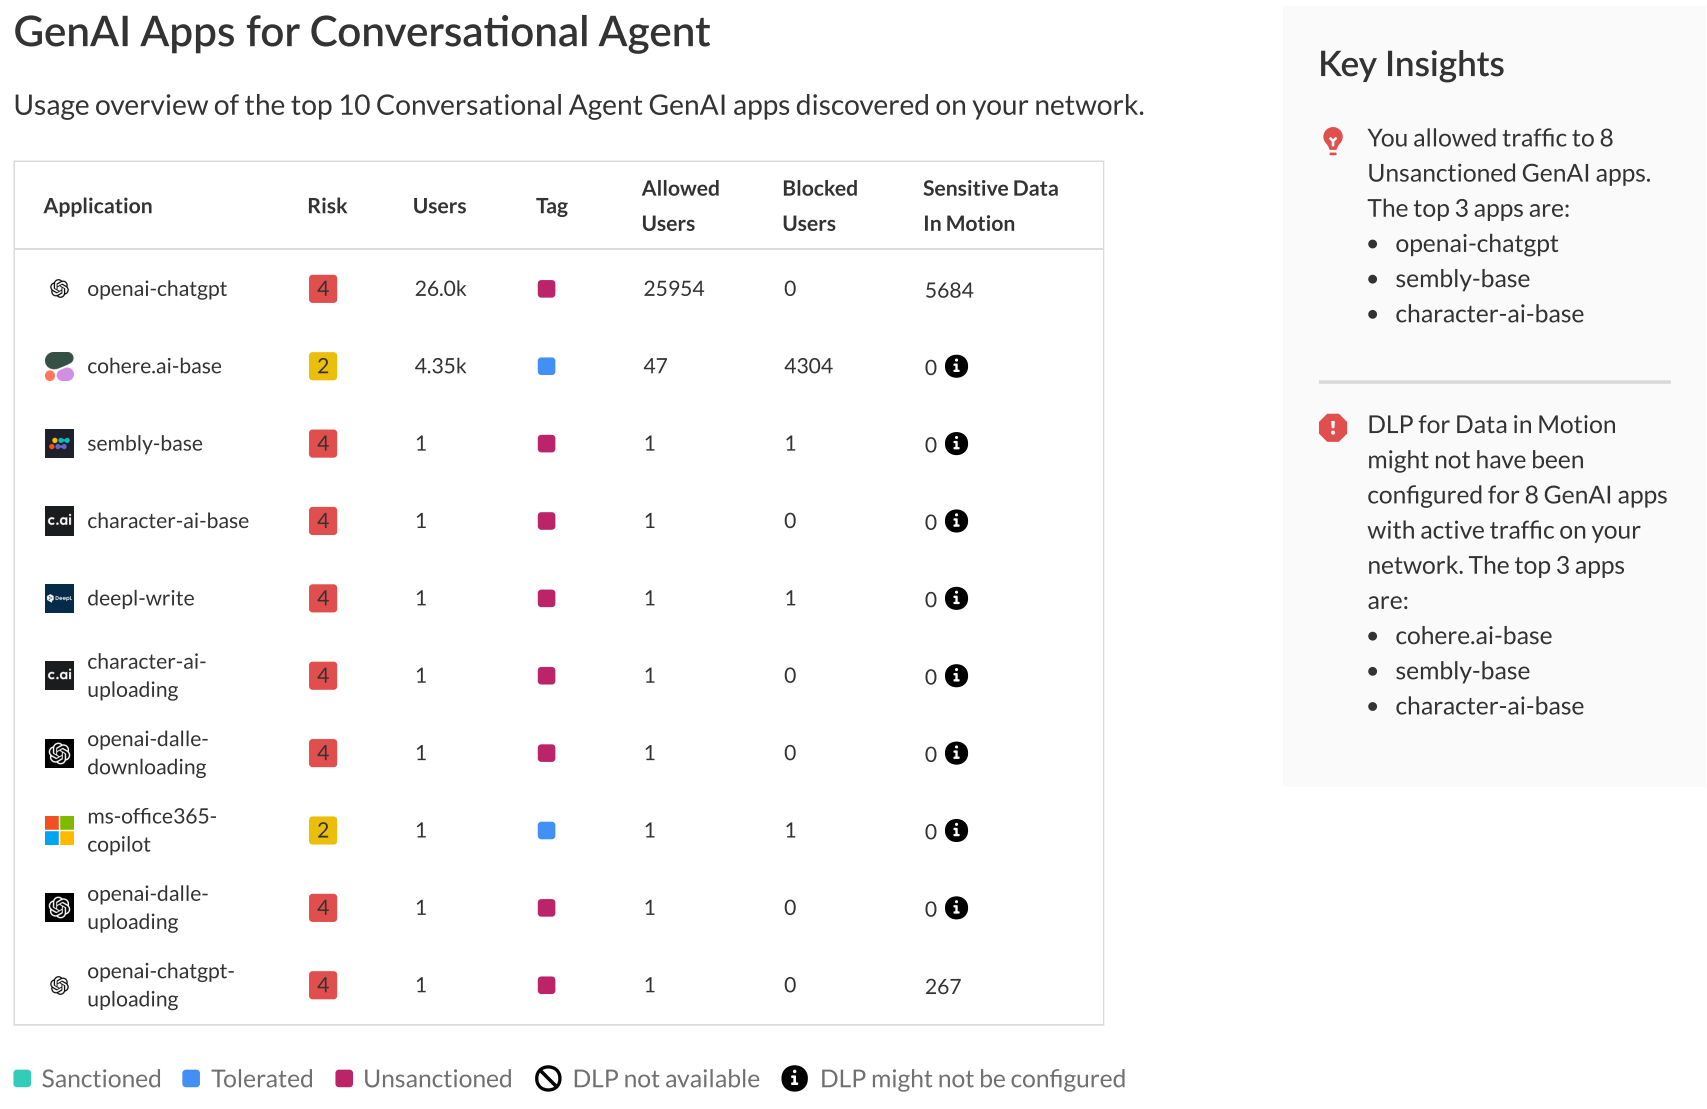Screen dimensions: 1707x1109
Task: Click the risk score 2 badge for ms-office365-copilot
Action: tap(322, 830)
